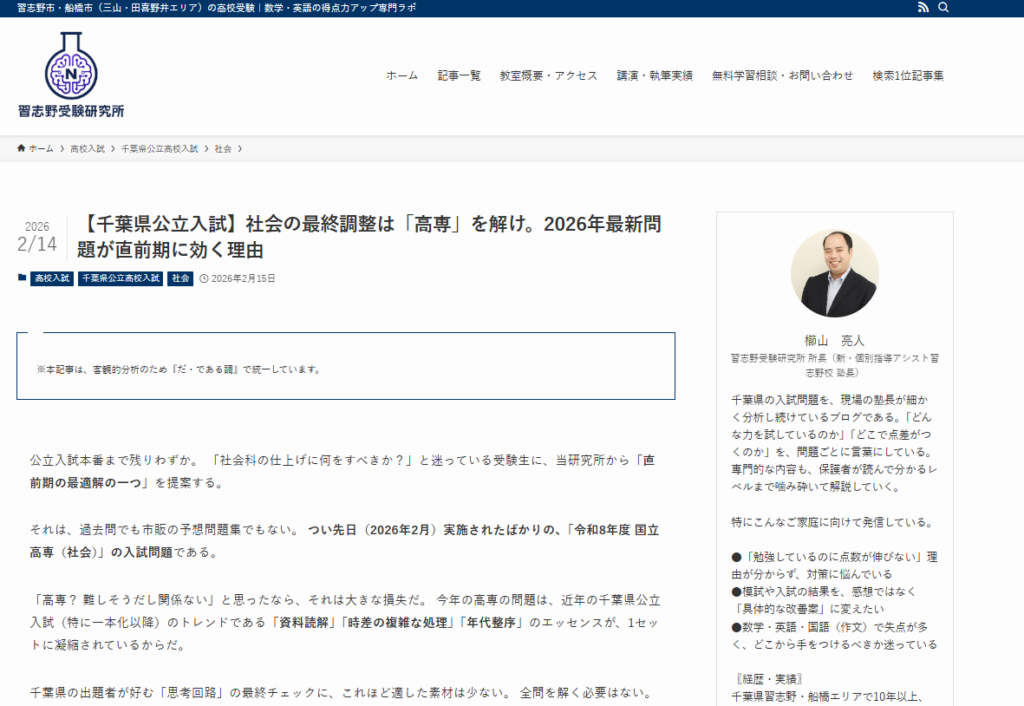Click 高校入試 breadcrumb link

87,148
